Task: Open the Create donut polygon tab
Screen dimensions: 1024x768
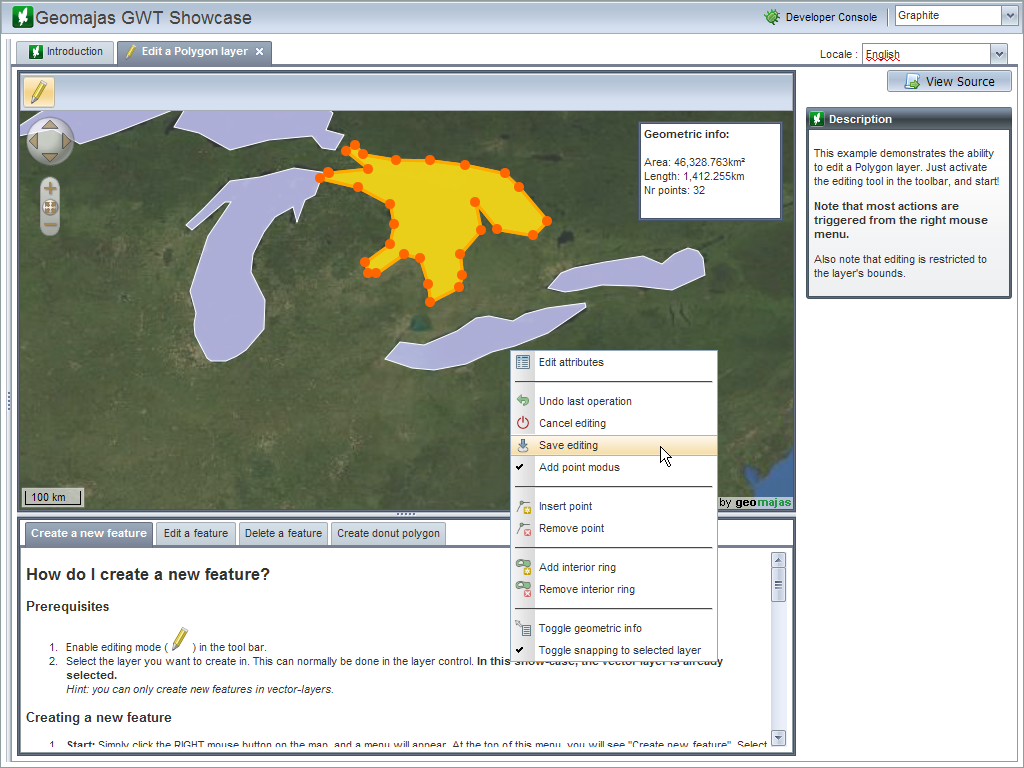Action: (388, 533)
